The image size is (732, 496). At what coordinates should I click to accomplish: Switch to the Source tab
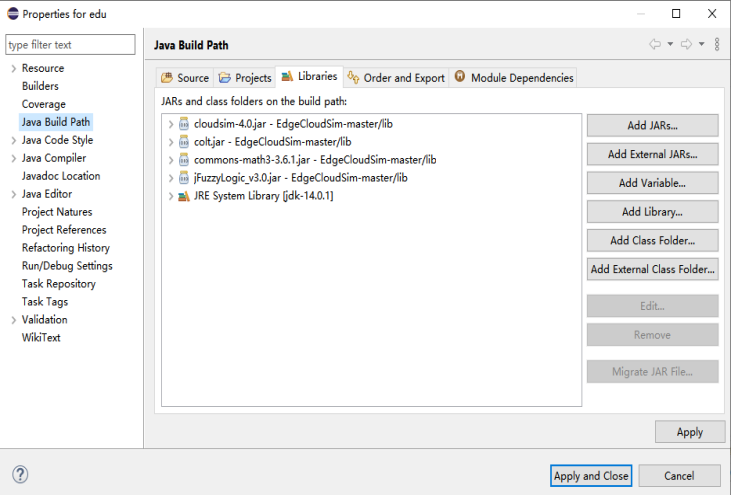pyautogui.click(x=185, y=78)
